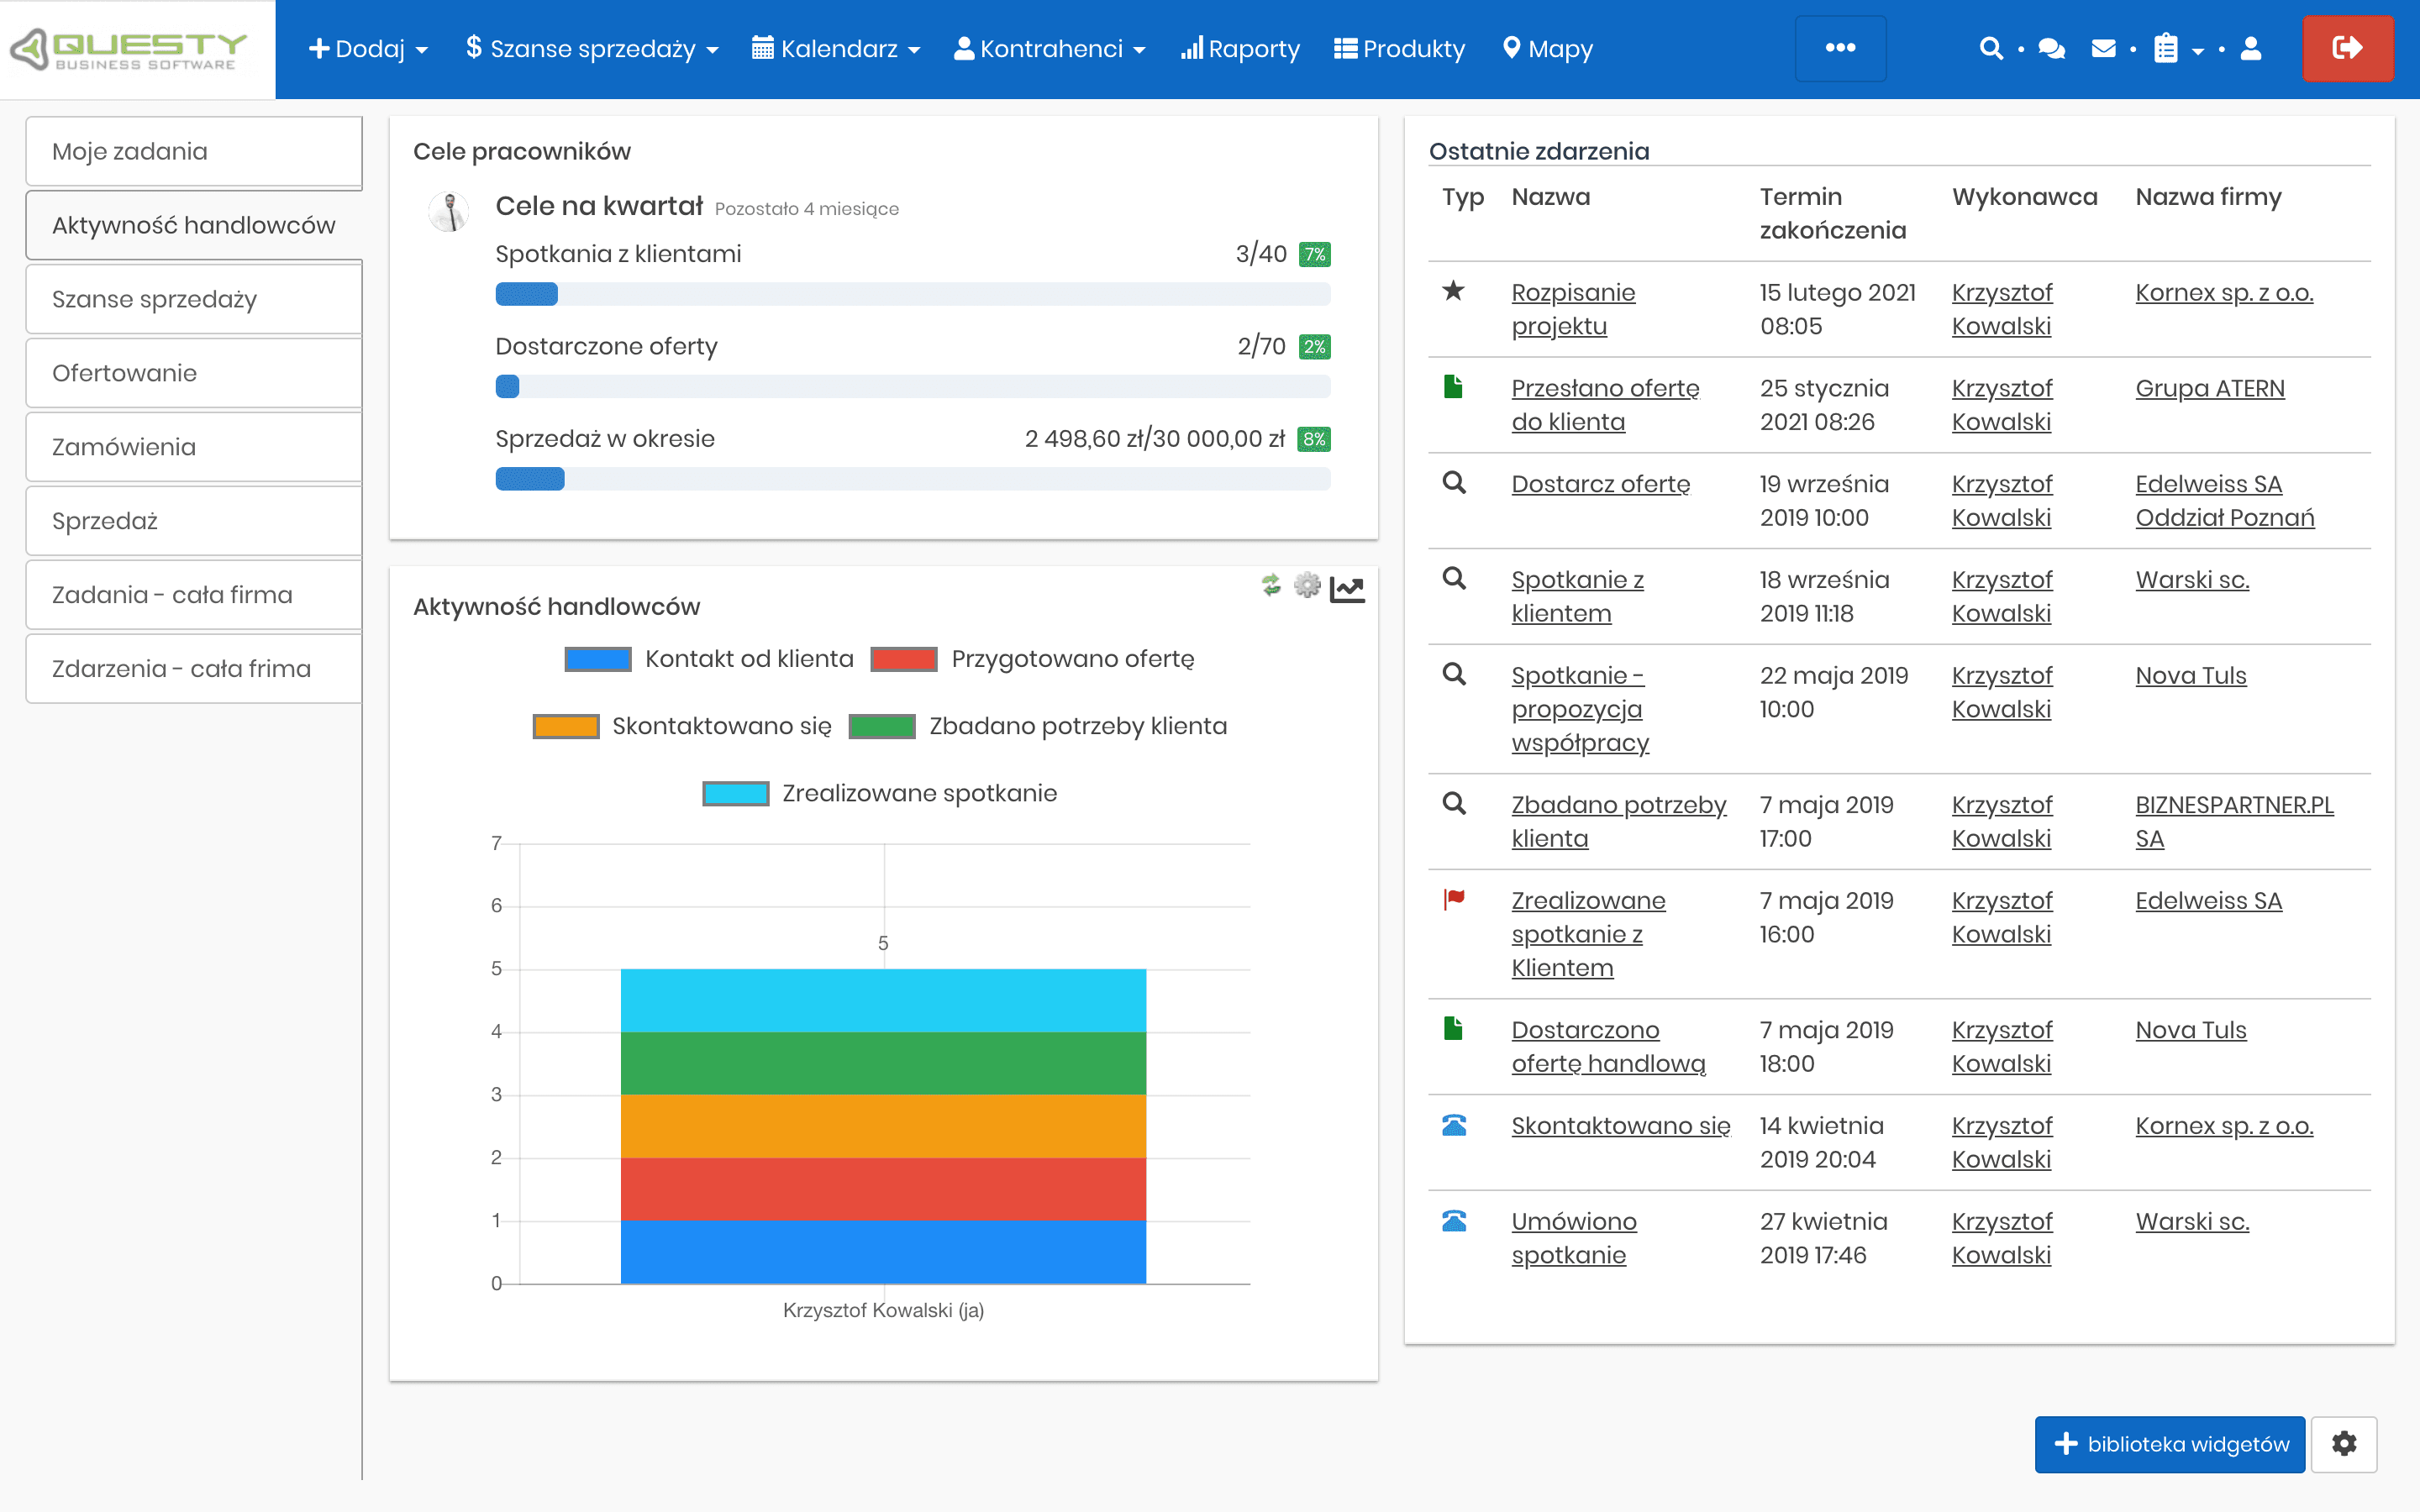Screen dimensions: 2420x1512
Task: Select Moje zadania sidebar tab
Action: click(194, 151)
